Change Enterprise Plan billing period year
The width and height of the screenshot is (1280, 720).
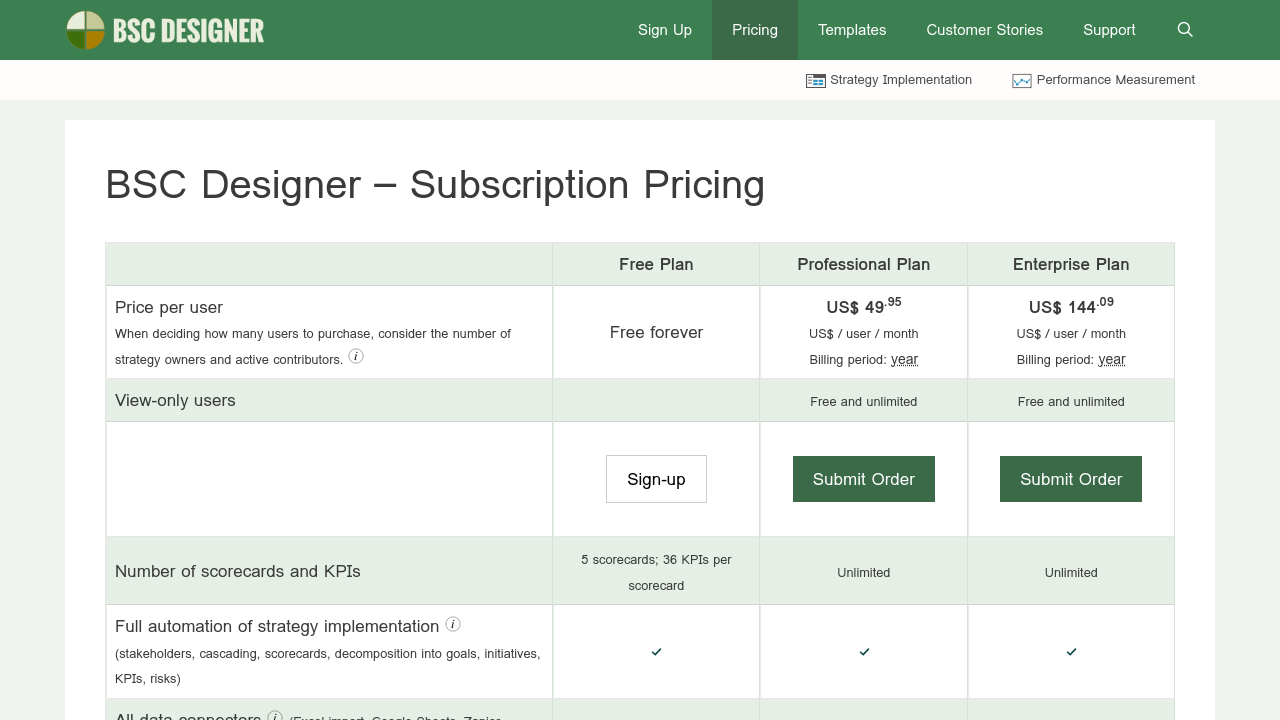point(1112,359)
